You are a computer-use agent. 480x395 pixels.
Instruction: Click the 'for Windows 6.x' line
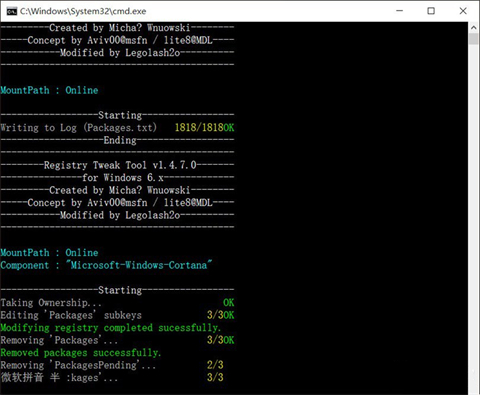coord(123,178)
